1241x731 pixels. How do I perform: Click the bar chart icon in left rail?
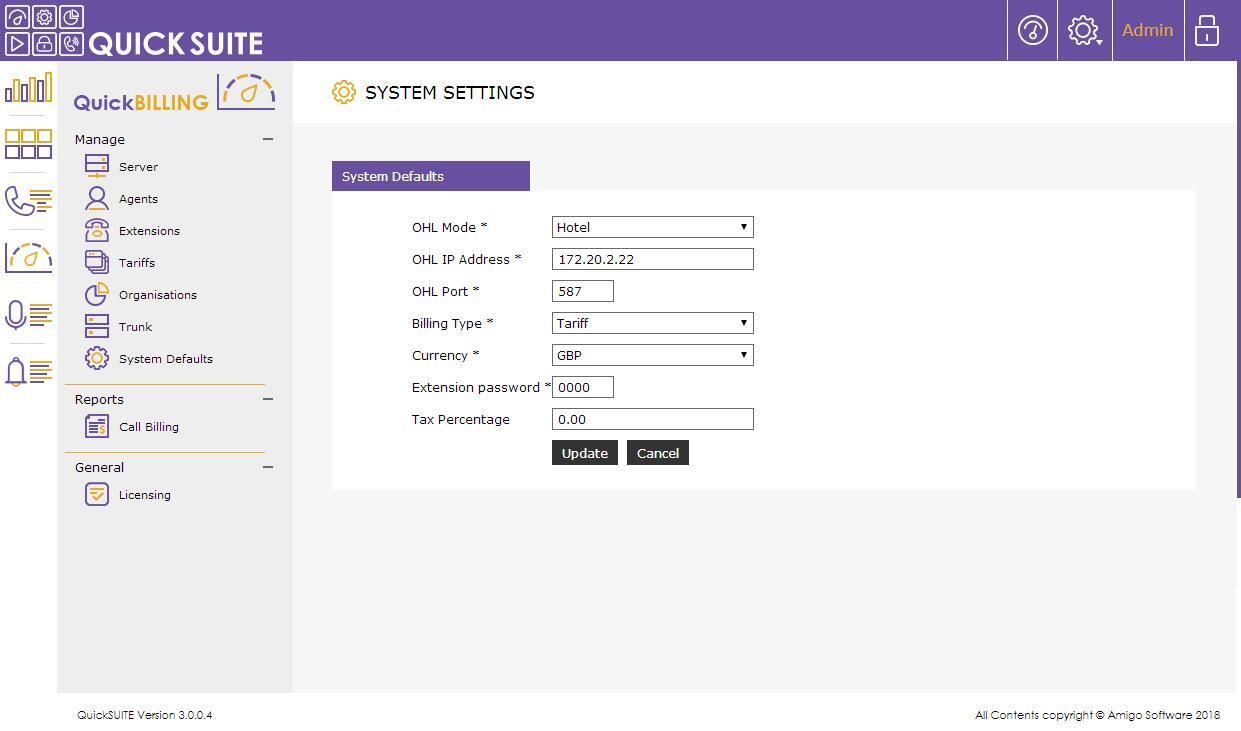[28, 89]
